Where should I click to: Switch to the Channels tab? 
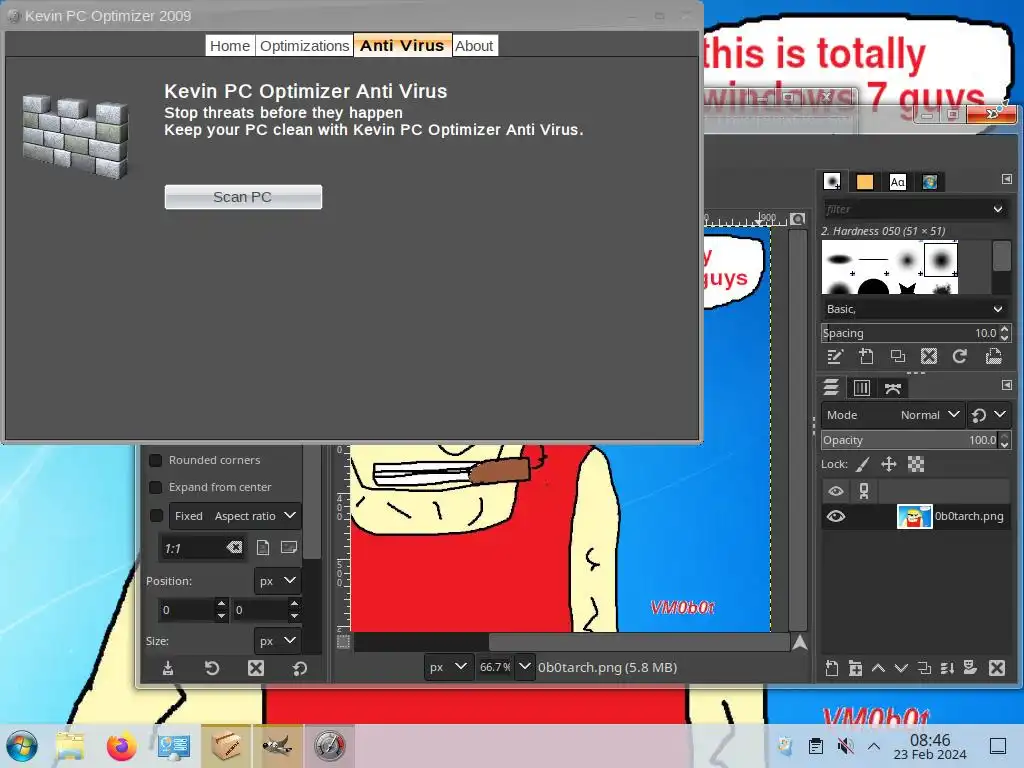pyautogui.click(x=862, y=388)
